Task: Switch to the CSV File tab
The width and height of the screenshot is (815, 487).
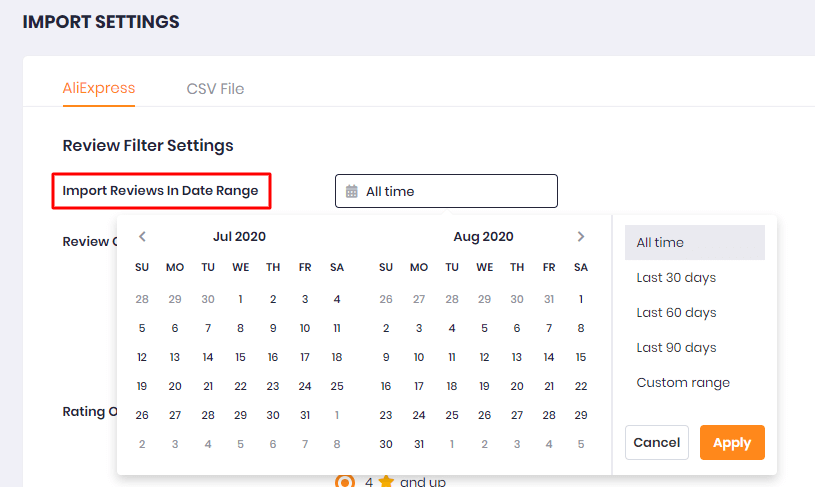Action: 215,89
